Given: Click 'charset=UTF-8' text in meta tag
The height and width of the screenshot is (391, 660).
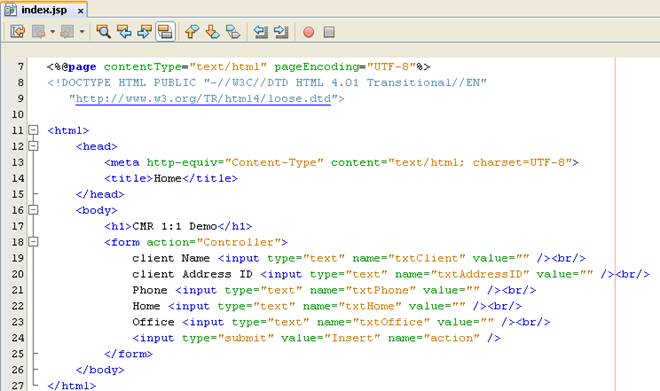Looking at the screenshot, I should click(x=519, y=162).
